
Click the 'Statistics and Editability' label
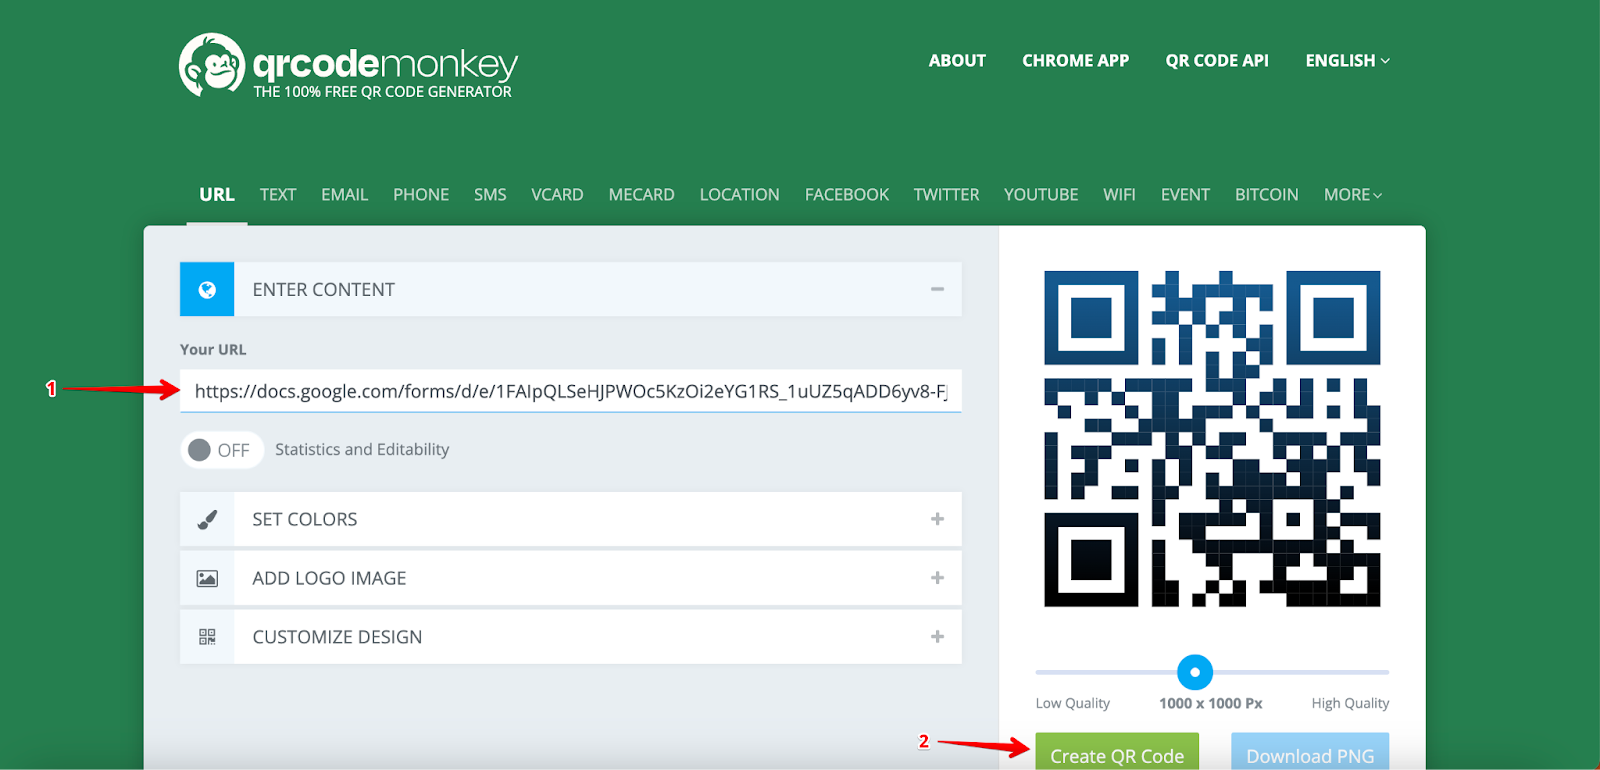(362, 450)
